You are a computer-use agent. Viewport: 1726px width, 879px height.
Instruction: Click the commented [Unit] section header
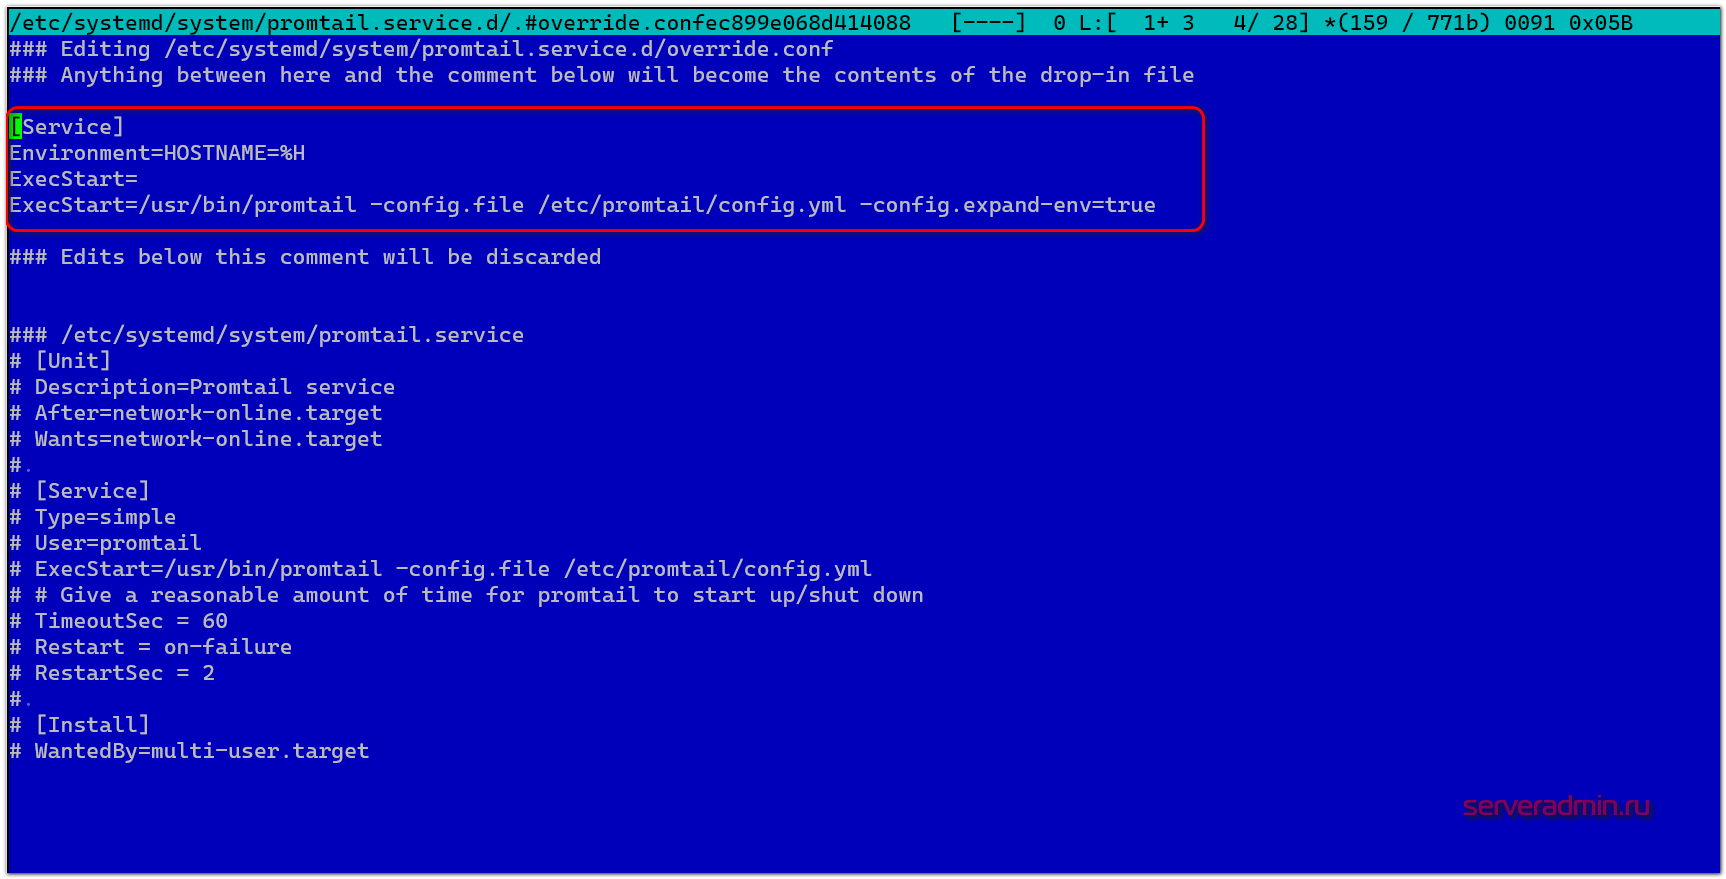(x=73, y=361)
